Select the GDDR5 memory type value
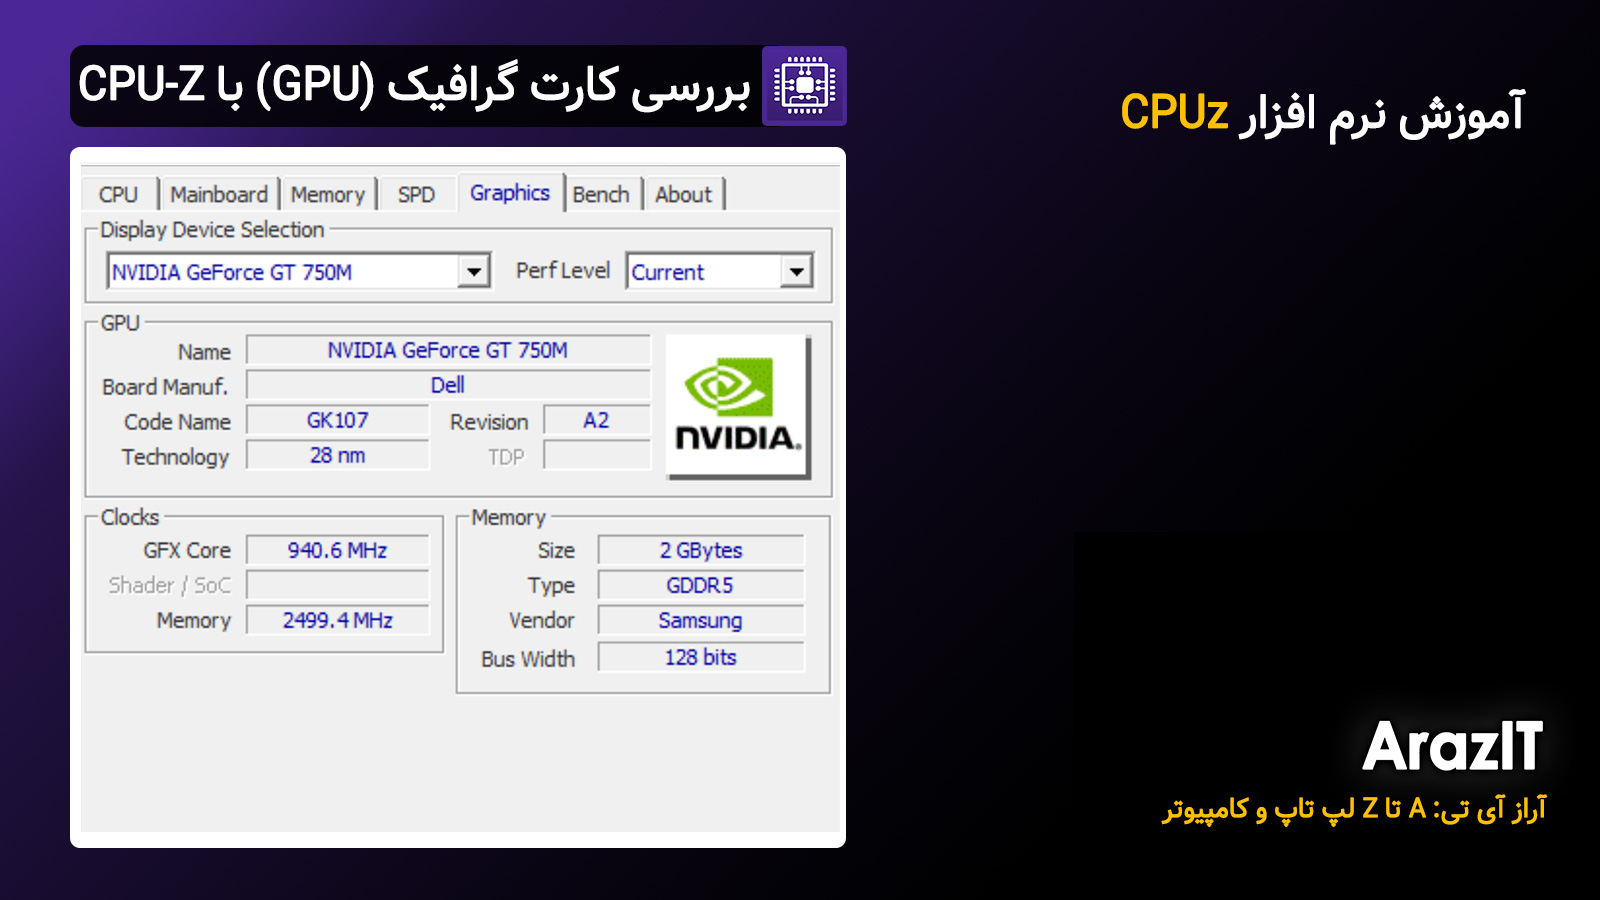 click(x=701, y=585)
